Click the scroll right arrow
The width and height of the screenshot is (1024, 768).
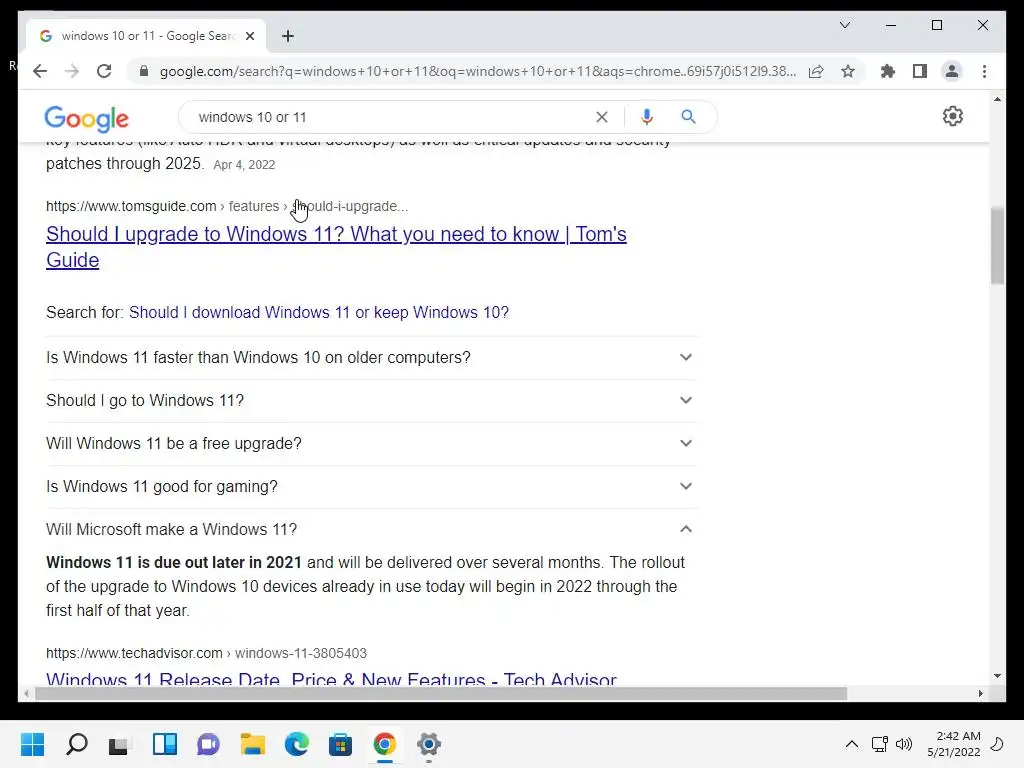point(980,694)
